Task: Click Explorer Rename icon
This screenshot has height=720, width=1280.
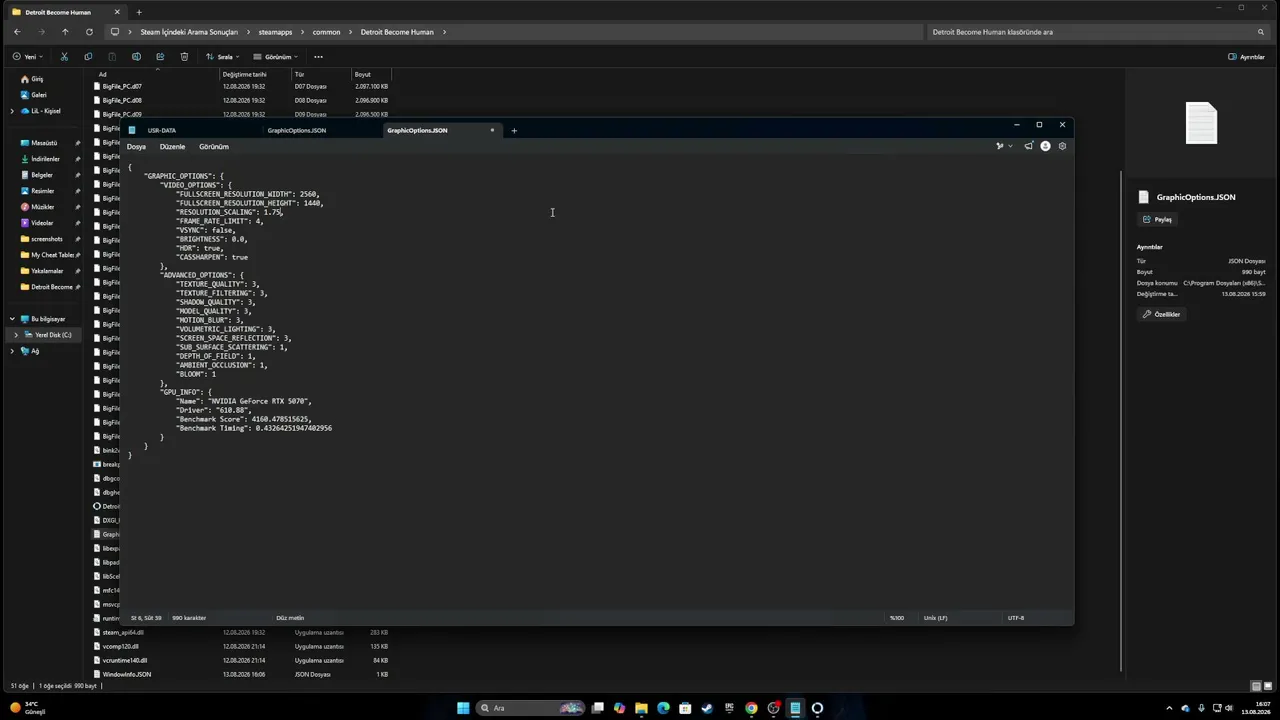Action: pyautogui.click(x=136, y=57)
